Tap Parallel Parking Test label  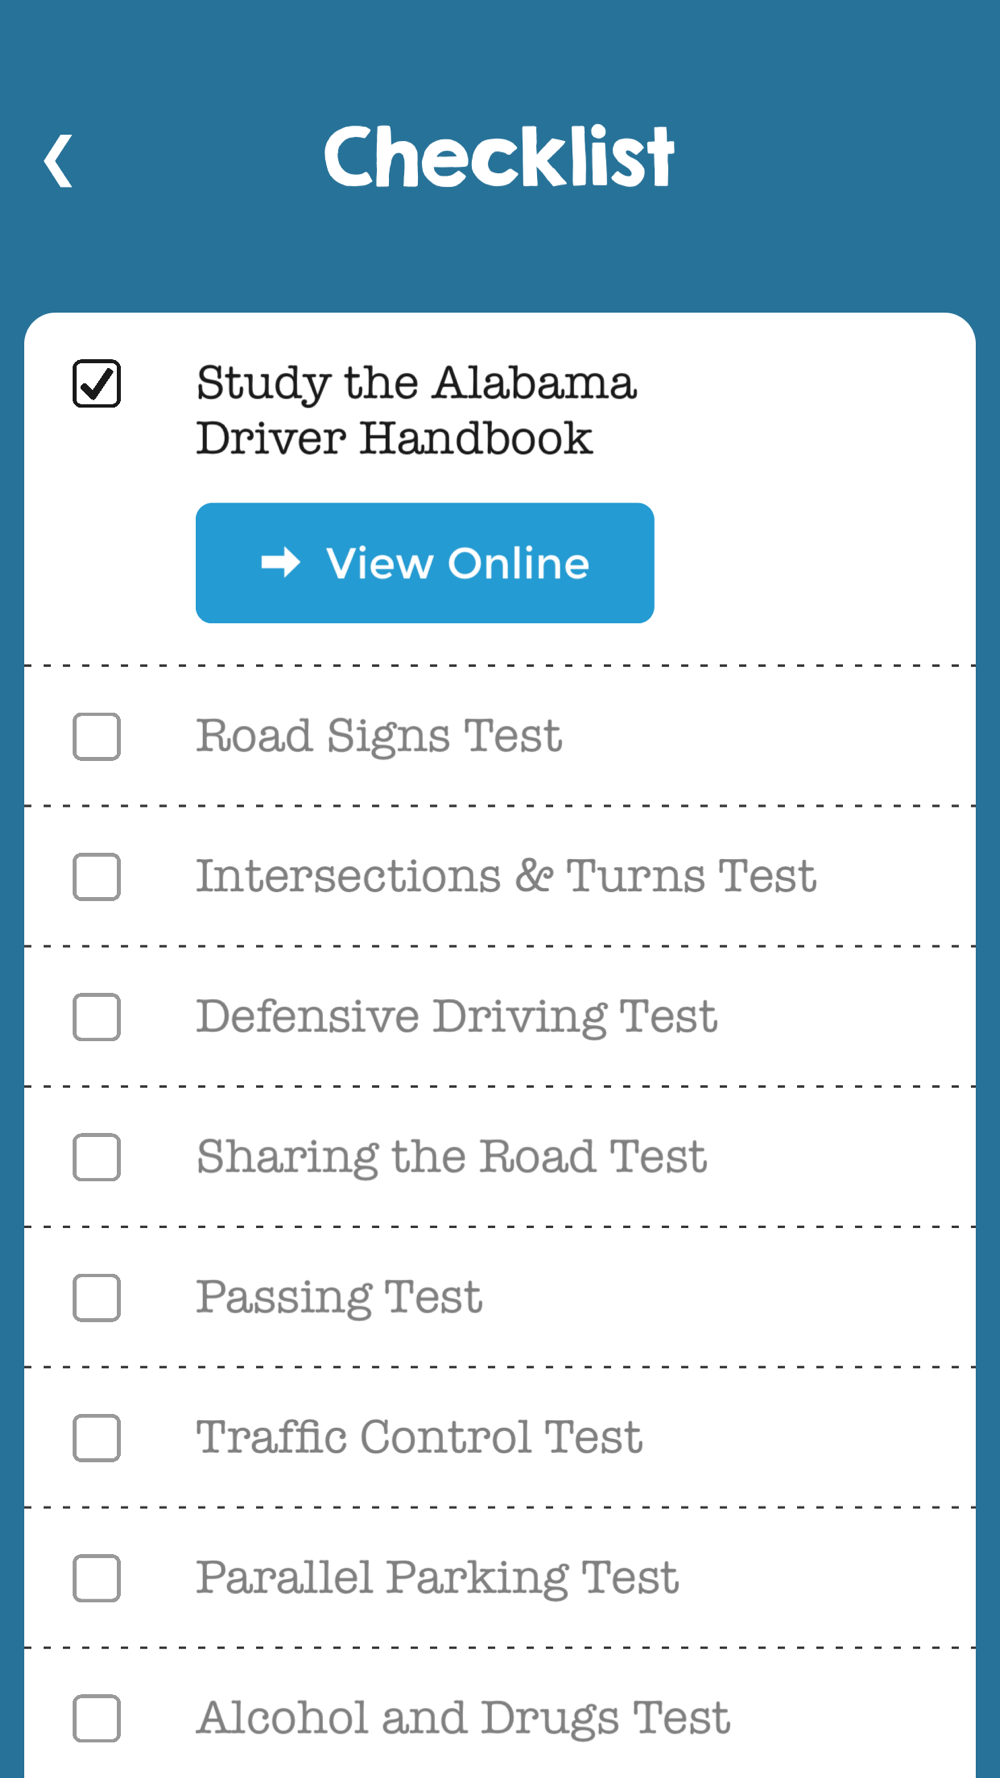pyautogui.click(x=437, y=1578)
